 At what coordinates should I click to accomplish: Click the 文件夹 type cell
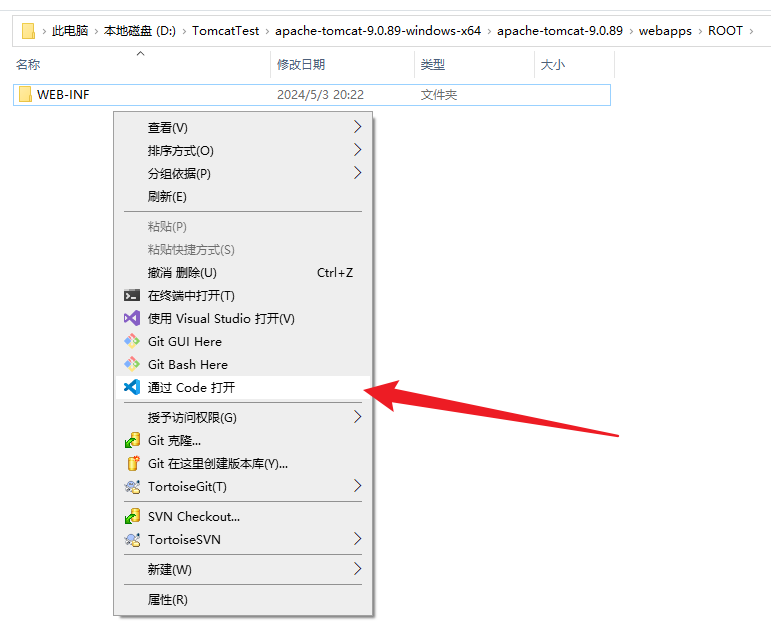439,95
